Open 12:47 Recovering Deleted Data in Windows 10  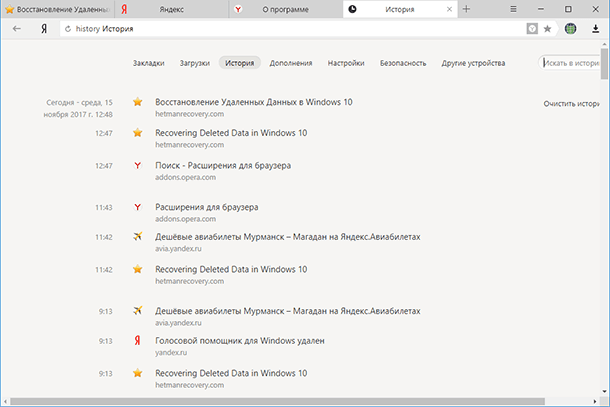click(231, 133)
